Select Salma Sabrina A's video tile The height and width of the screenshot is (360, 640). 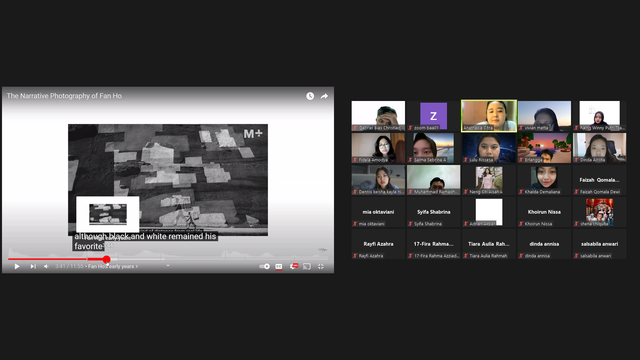pyautogui.click(x=433, y=148)
